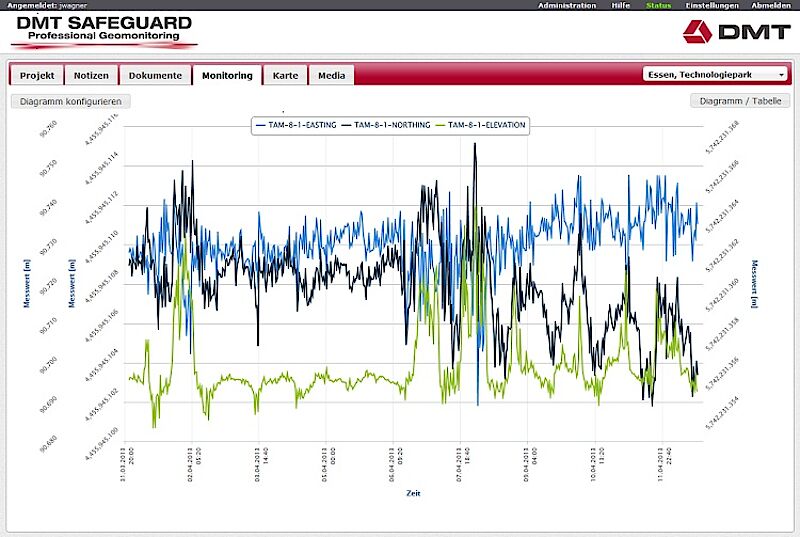This screenshot has height=537, width=800.
Task: Select the Monitoring tab
Action: pos(226,75)
